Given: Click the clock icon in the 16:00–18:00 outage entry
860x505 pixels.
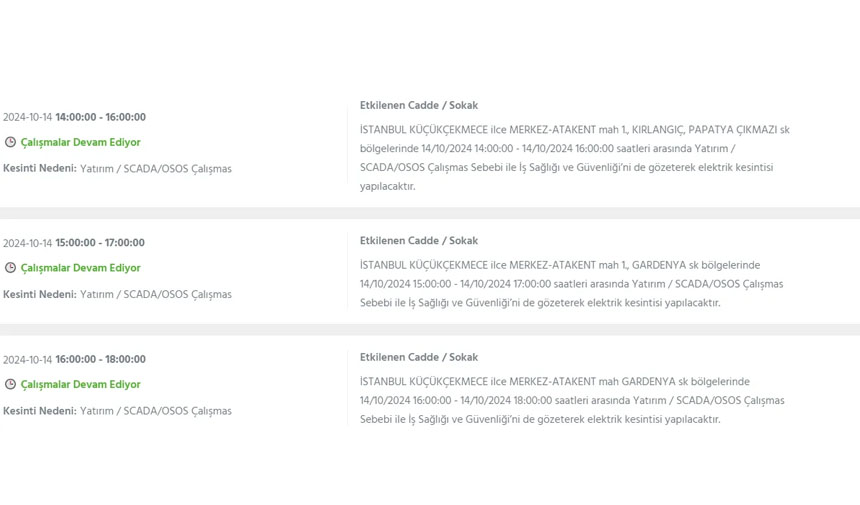Looking at the screenshot, I should (x=10, y=385).
